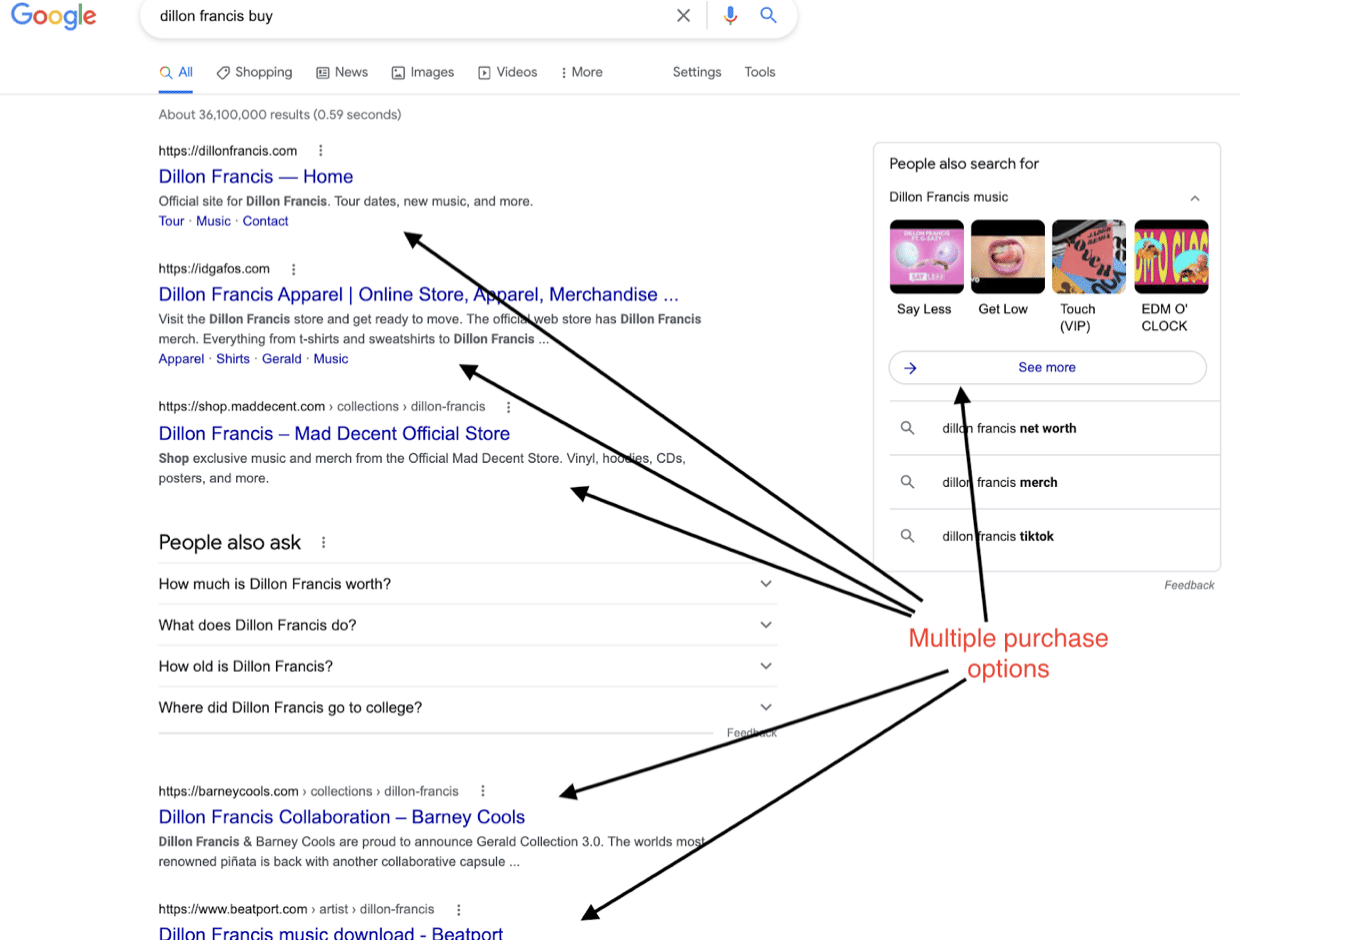Click the arrow icon inside See more
This screenshot has width=1348, height=944.
(x=911, y=367)
